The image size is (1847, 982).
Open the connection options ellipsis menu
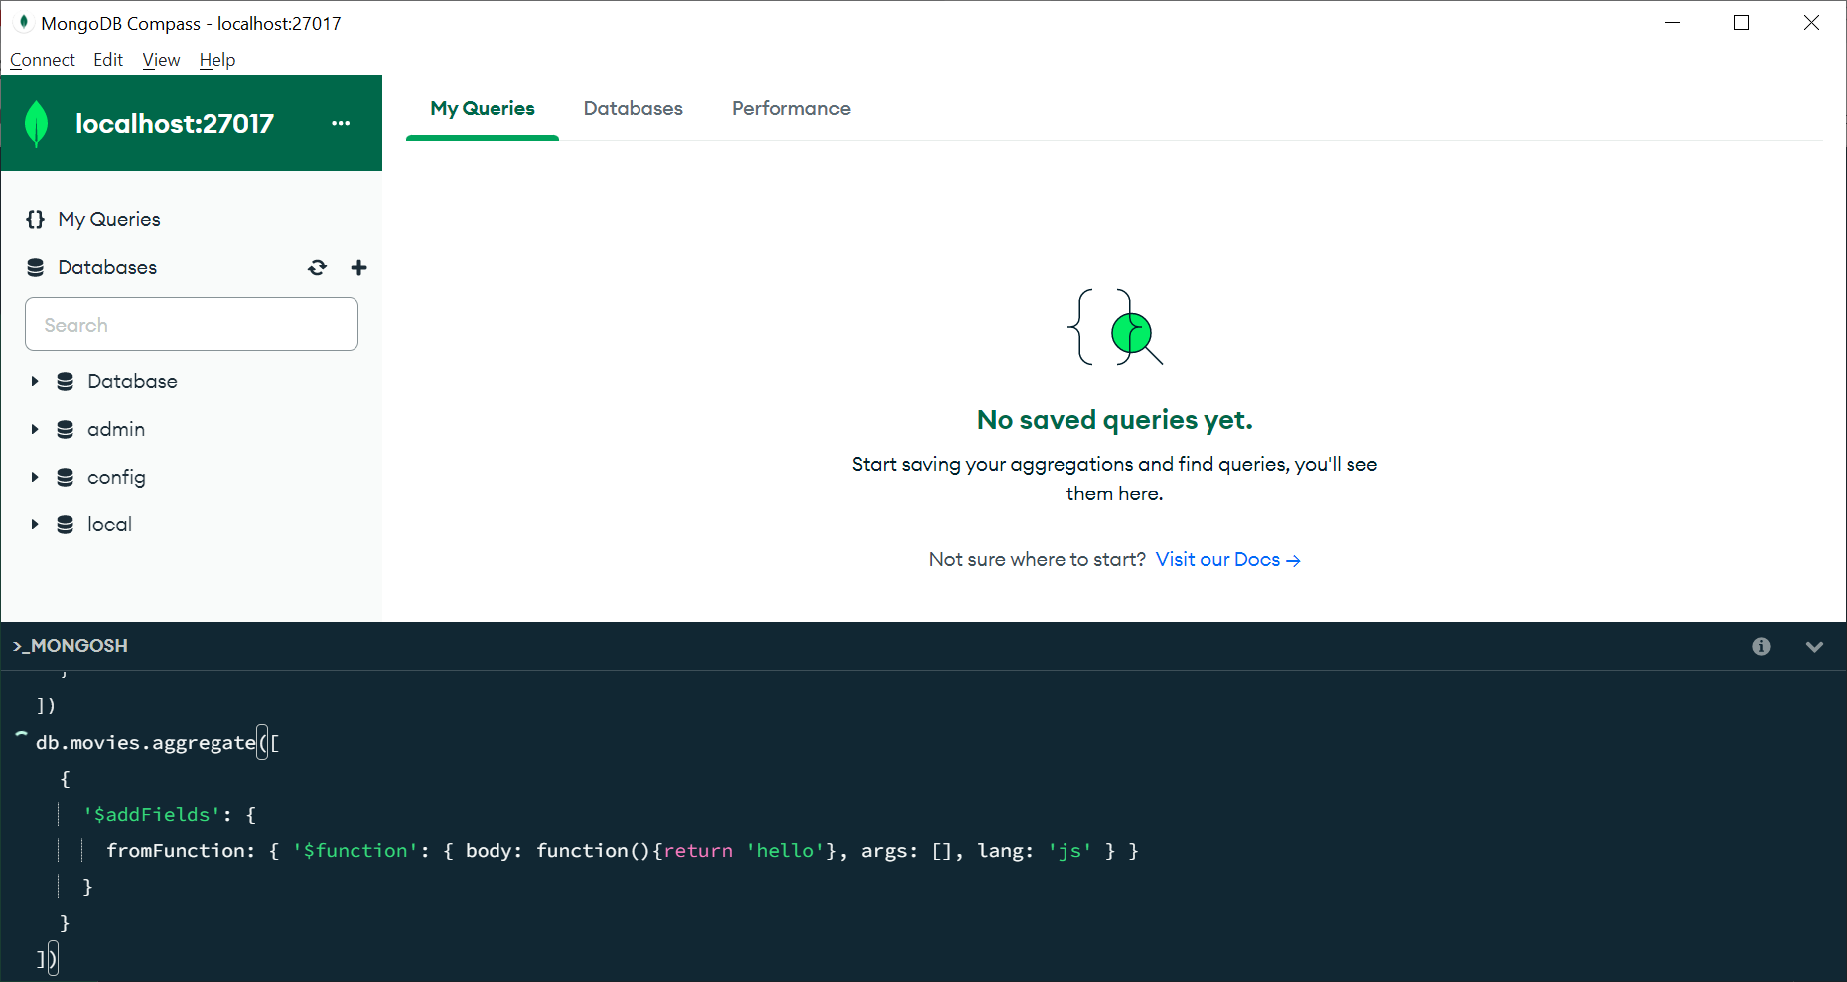click(341, 123)
